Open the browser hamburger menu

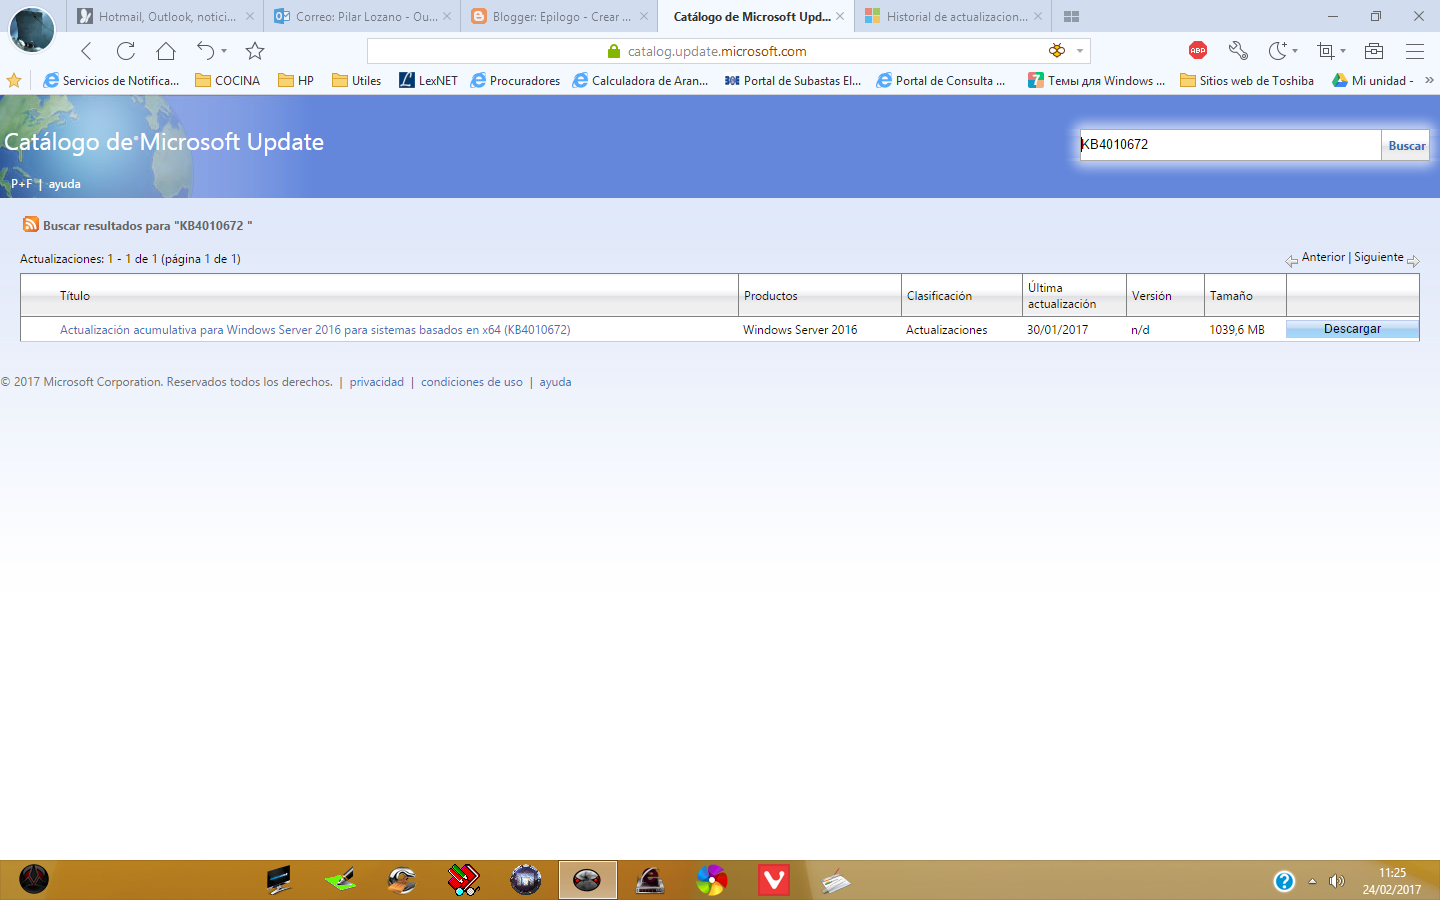(1417, 49)
